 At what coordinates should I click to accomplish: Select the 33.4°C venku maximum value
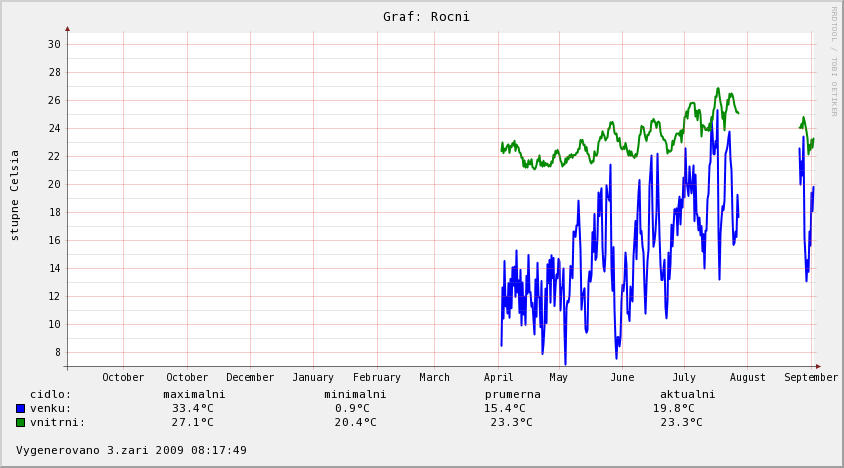click(x=193, y=409)
